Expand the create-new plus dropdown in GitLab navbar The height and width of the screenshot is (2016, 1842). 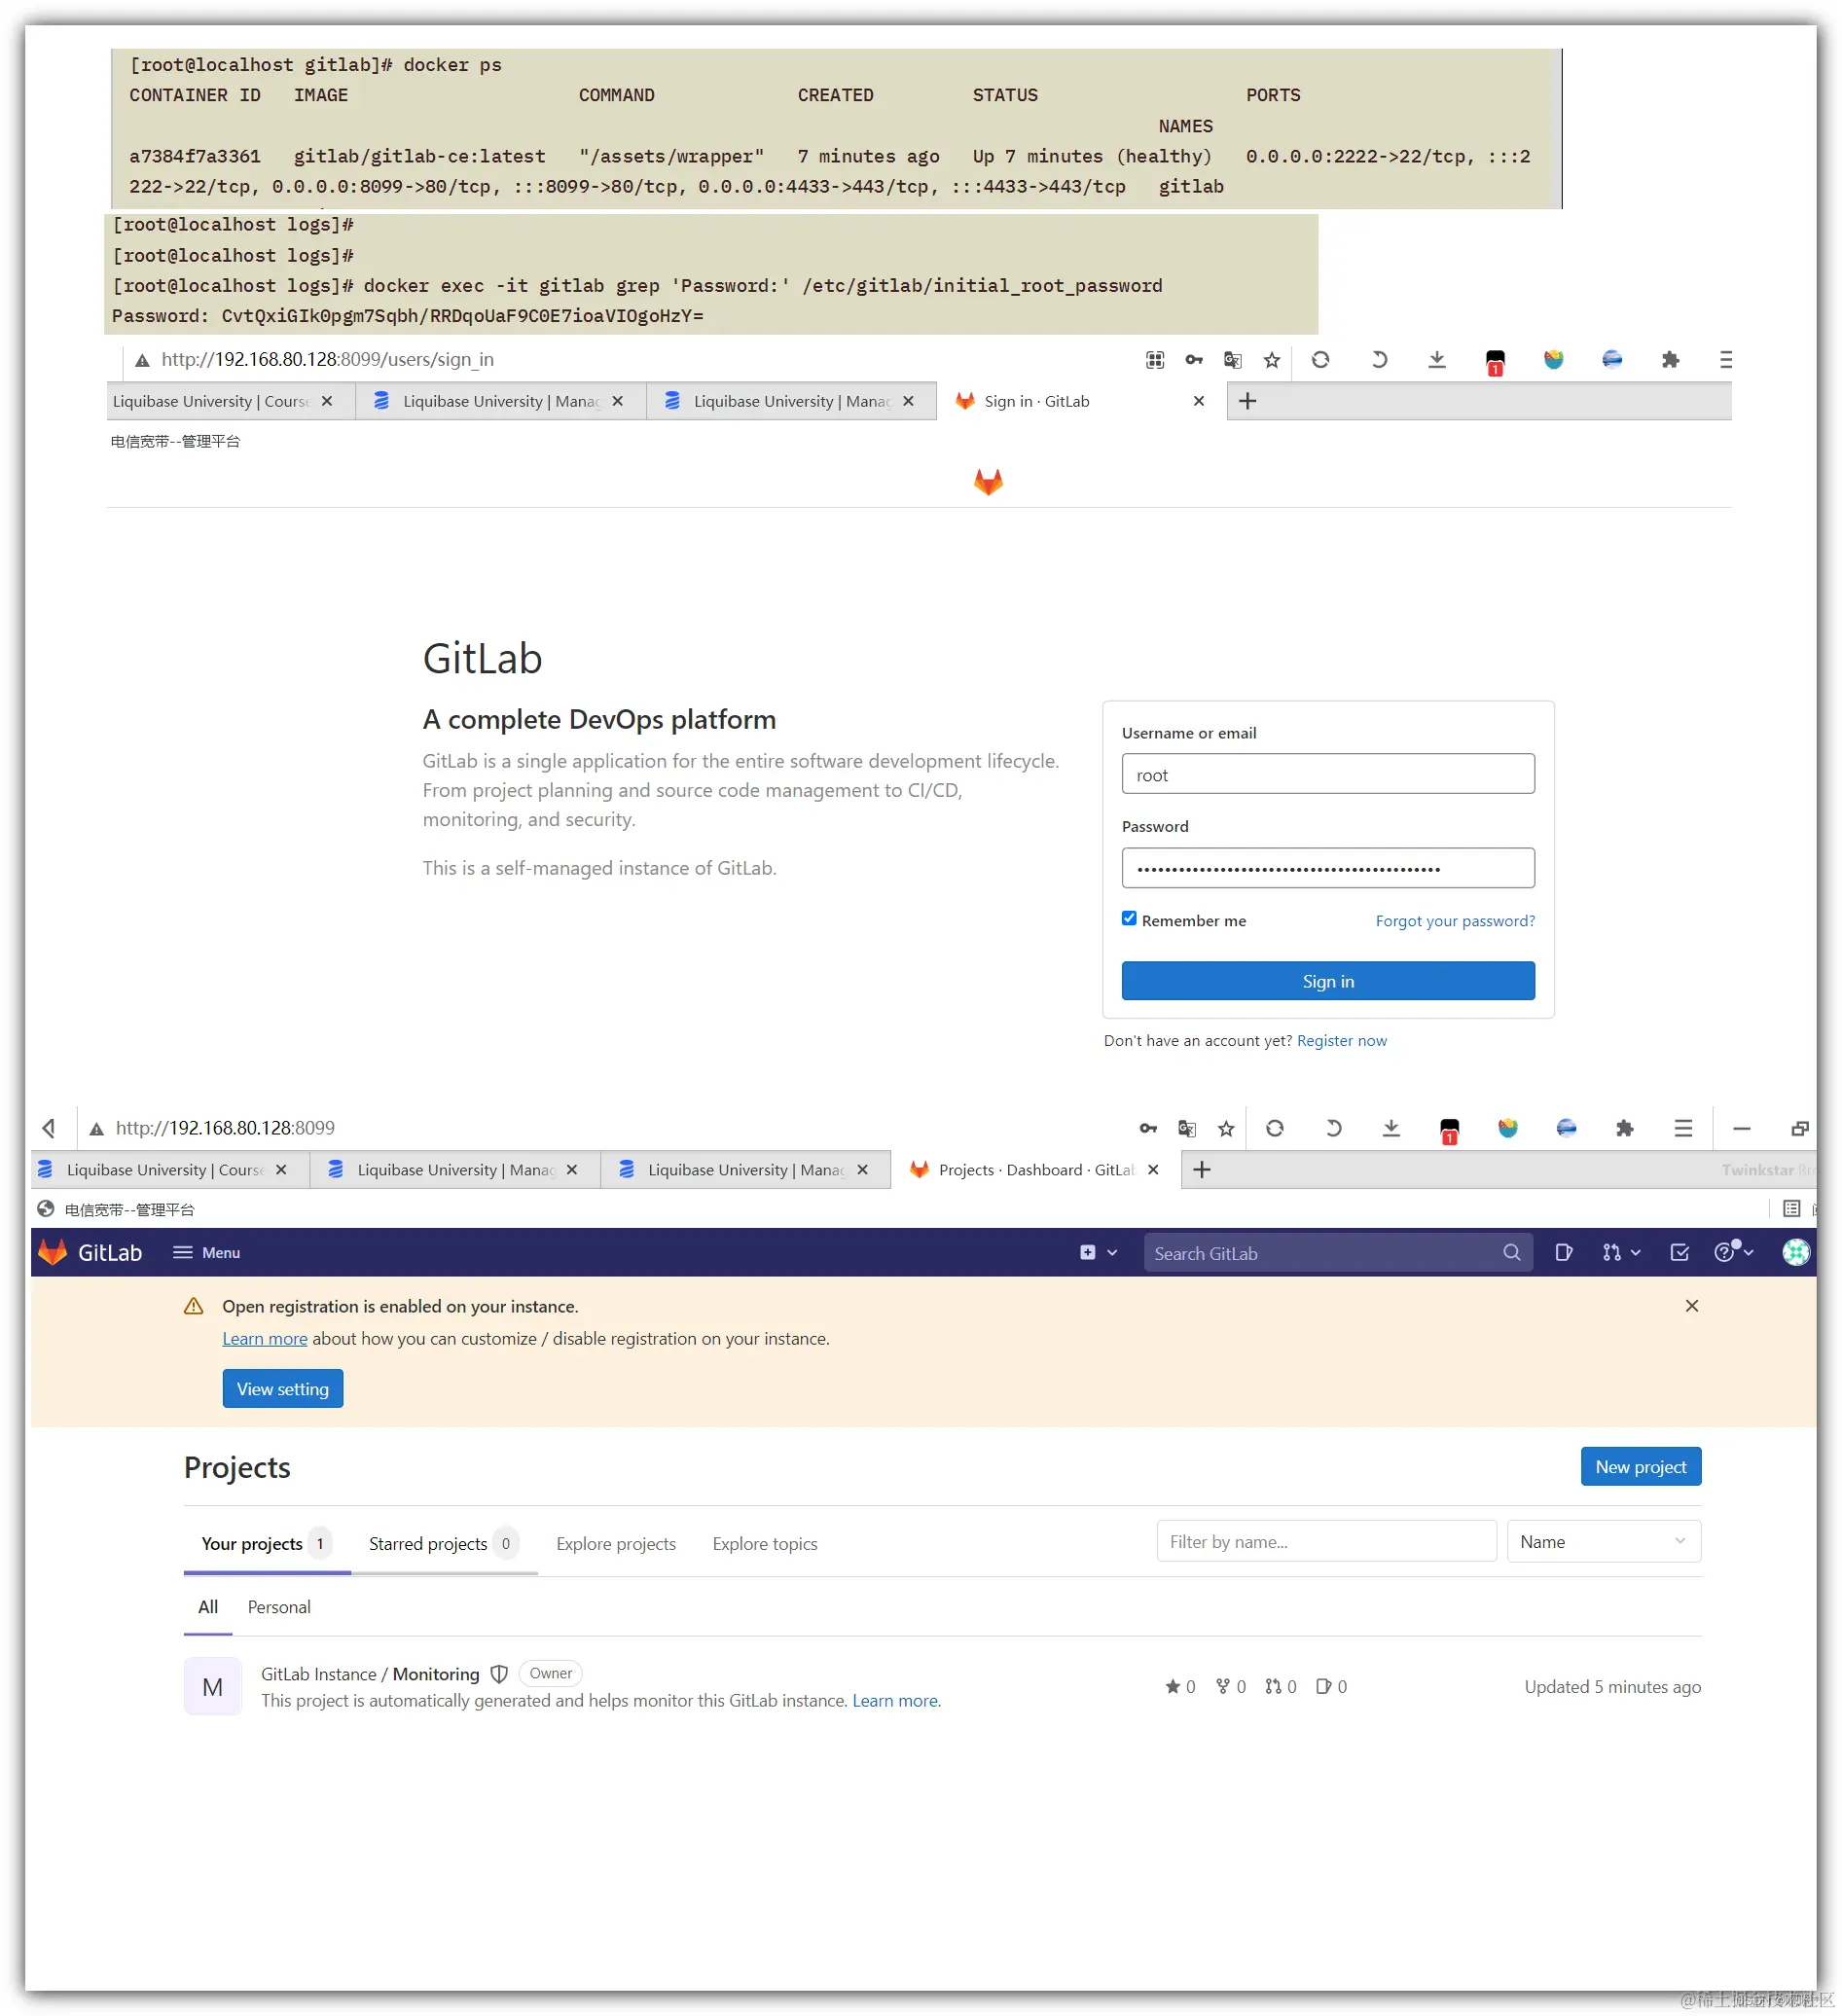pyautogui.click(x=1098, y=1252)
